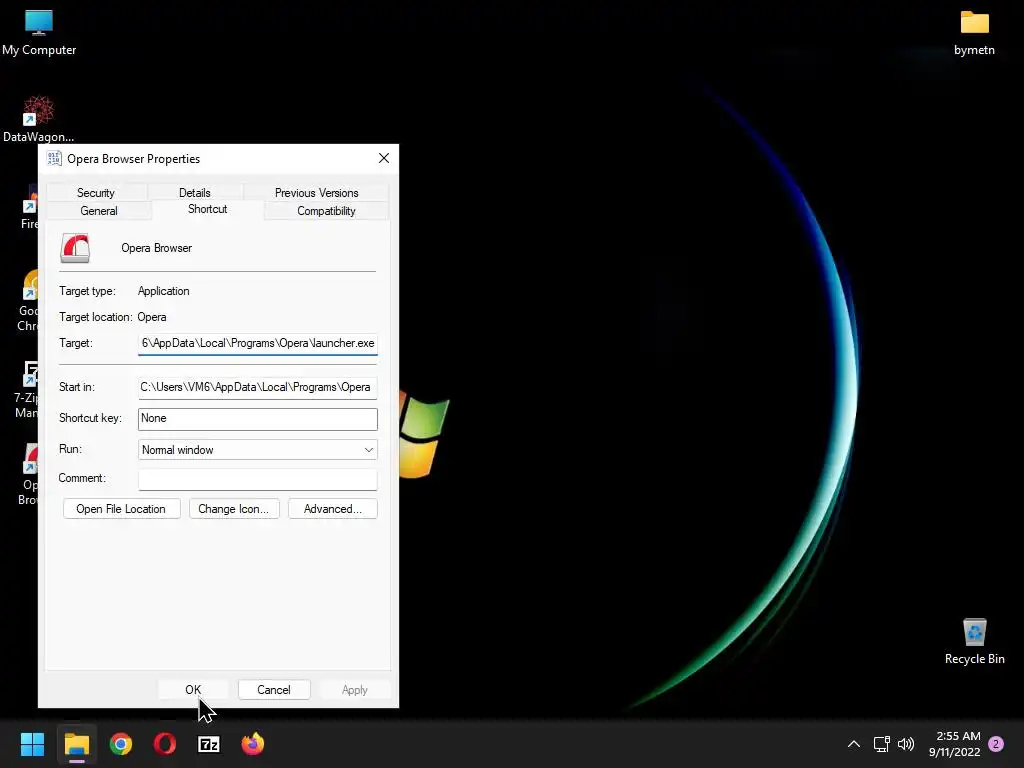This screenshot has height=768, width=1024.
Task: Click the 'Application' target type text
Action: 163,291
